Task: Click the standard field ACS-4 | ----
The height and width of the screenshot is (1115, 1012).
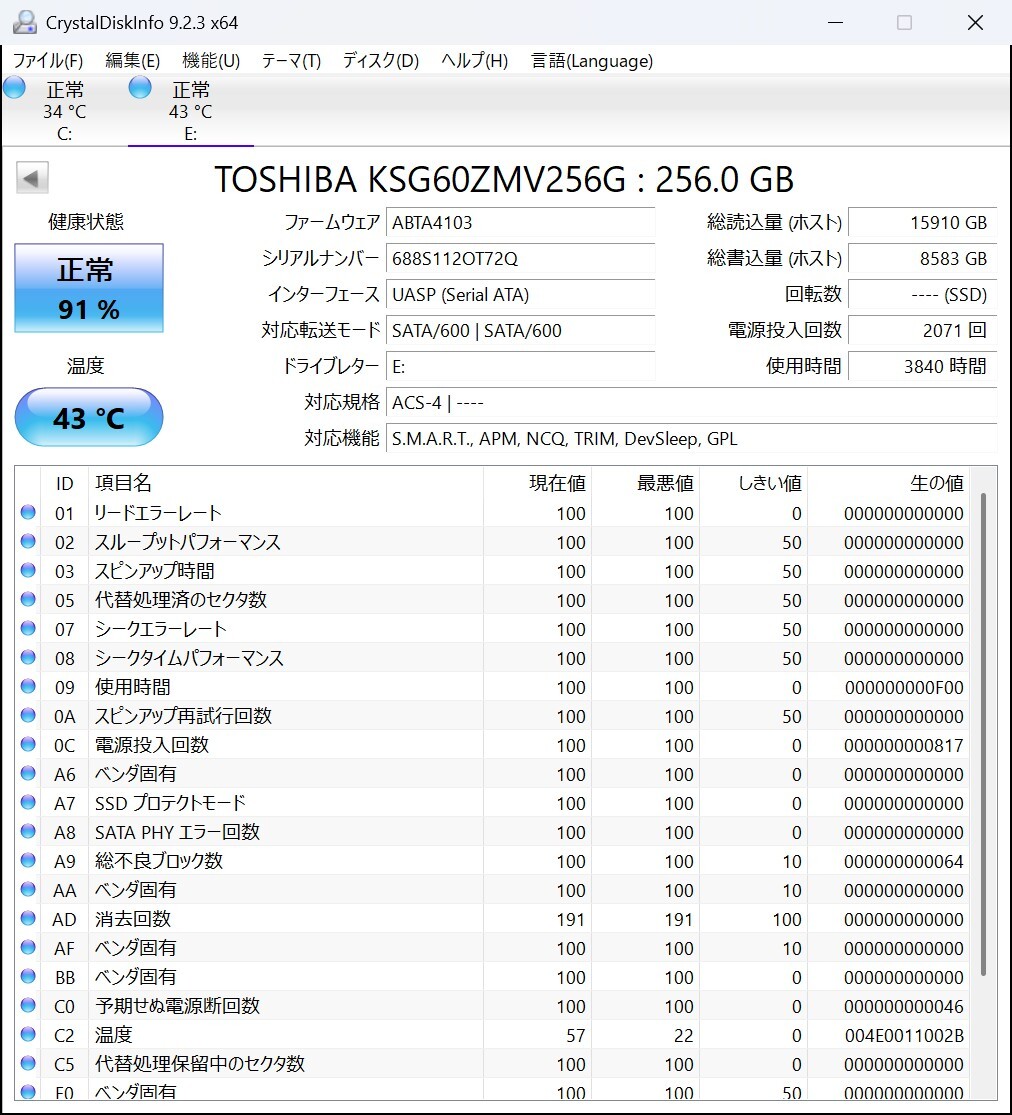Action: click(x=691, y=402)
